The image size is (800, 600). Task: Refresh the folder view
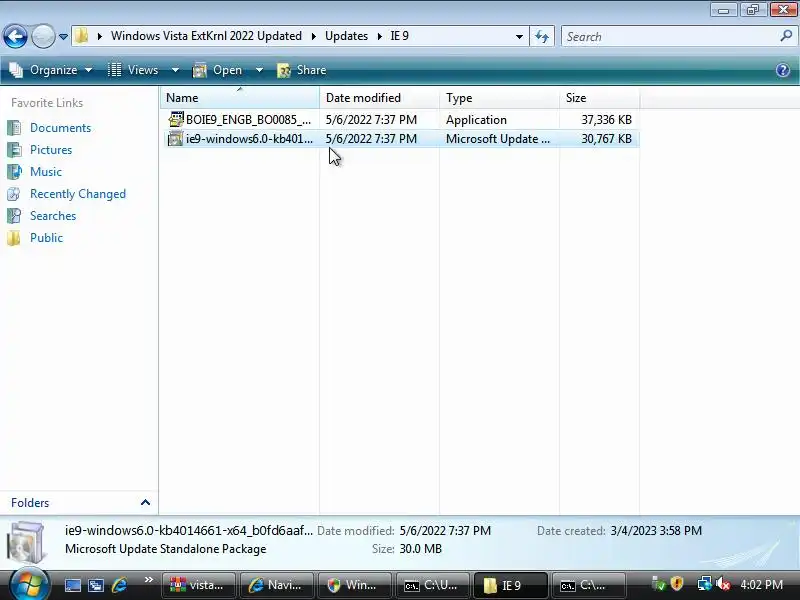542,36
